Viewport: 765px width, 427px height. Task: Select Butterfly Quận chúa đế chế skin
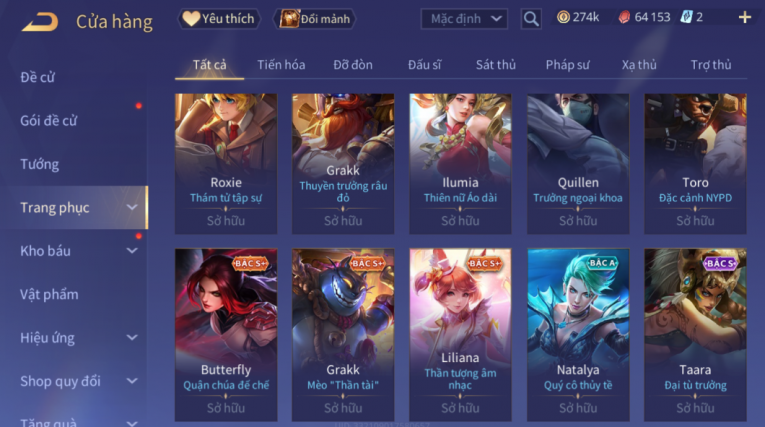(226, 335)
